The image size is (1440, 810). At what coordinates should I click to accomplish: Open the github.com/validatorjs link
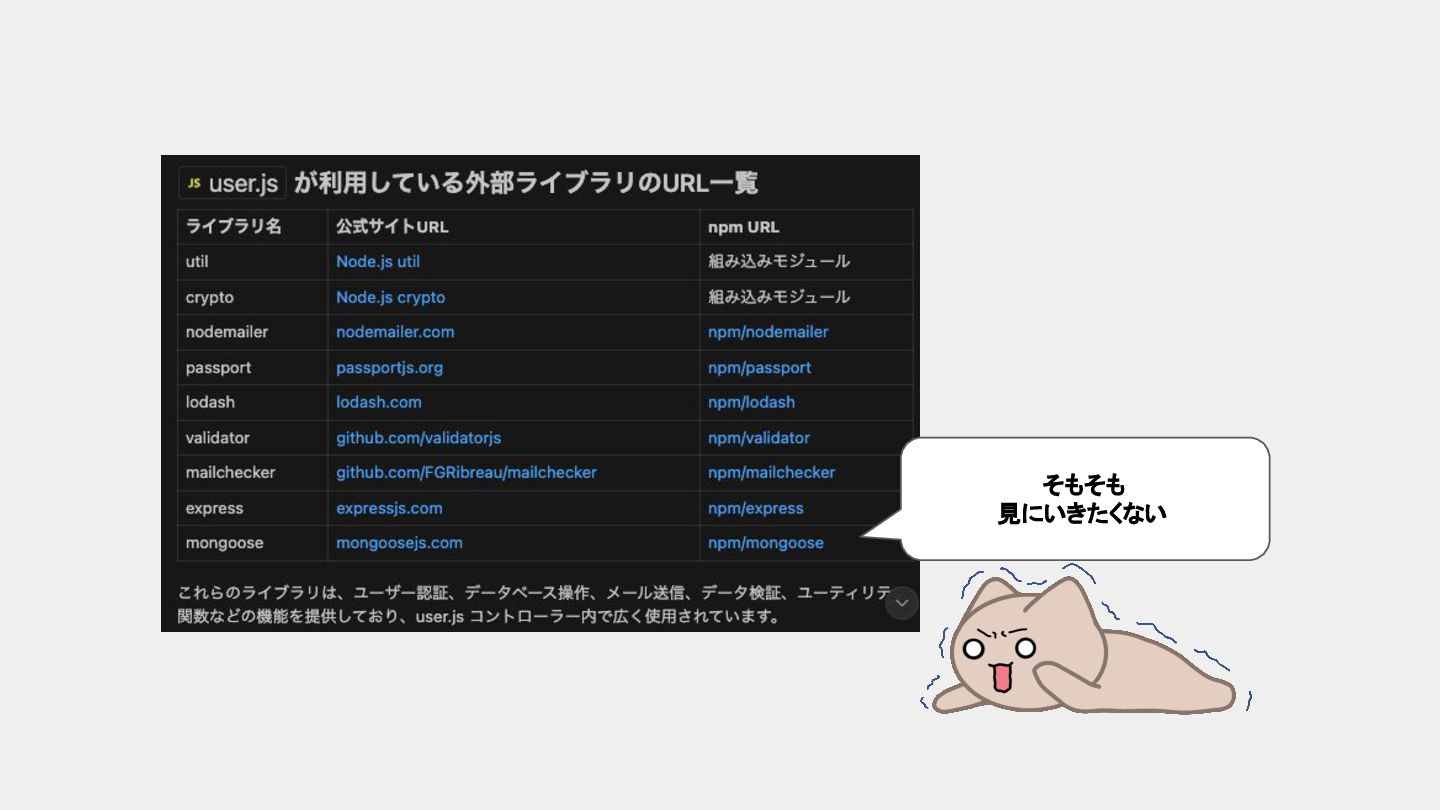pos(419,438)
